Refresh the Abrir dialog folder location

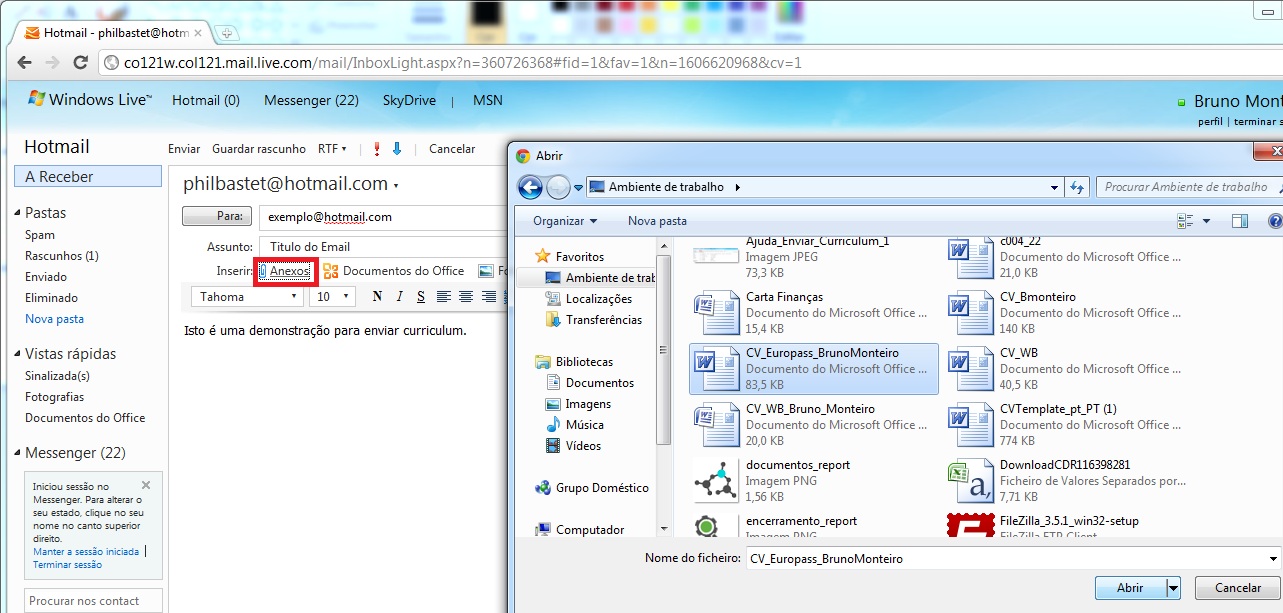[x=1077, y=187]
